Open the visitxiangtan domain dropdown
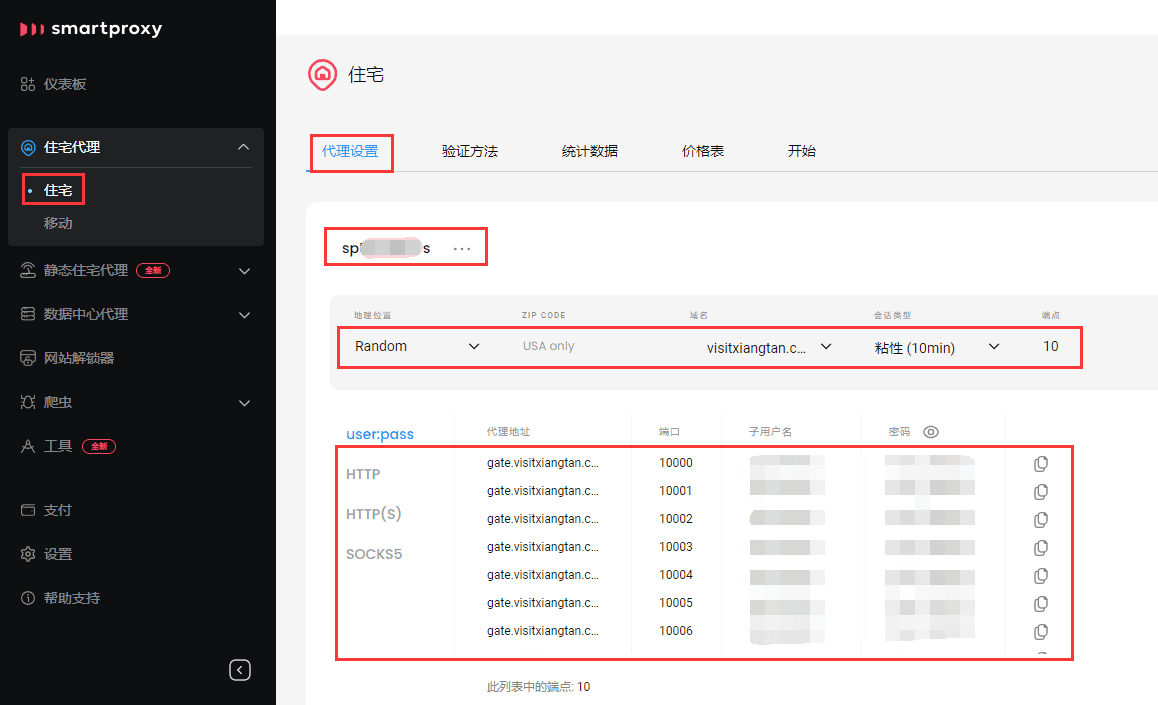The width and height of the screenshot is (1158, 705). [768, 348]
